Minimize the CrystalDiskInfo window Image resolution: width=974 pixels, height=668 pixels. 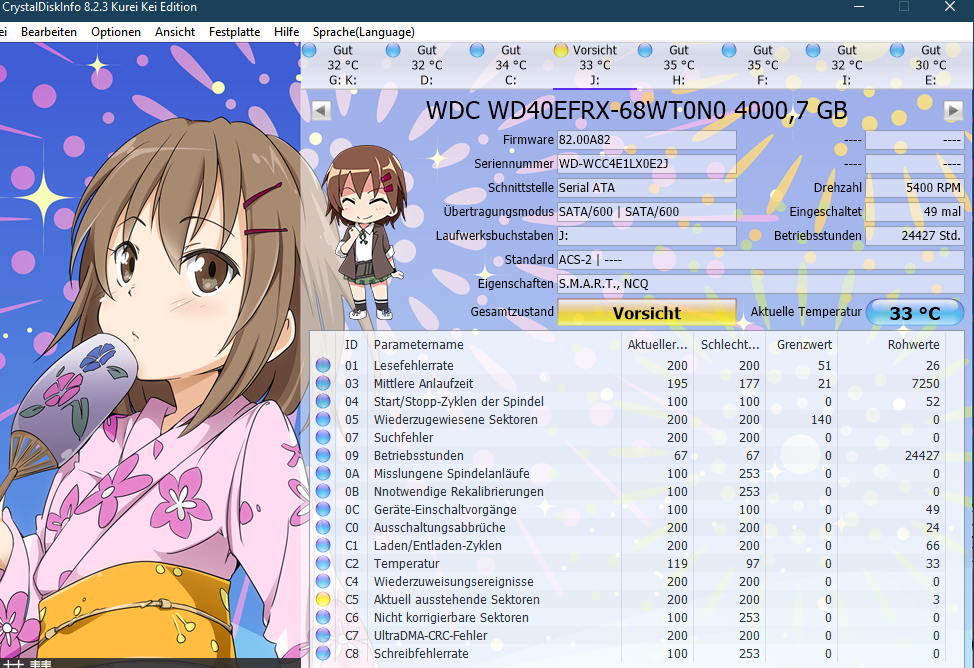coord(858,7)
